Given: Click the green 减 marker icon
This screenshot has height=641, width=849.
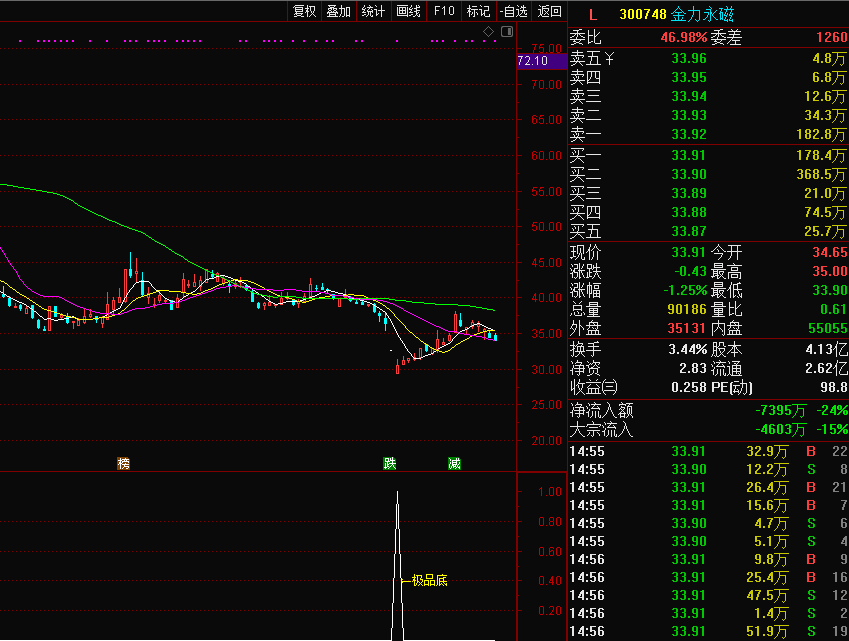Looking at the screenshot, I should (454, 463).
